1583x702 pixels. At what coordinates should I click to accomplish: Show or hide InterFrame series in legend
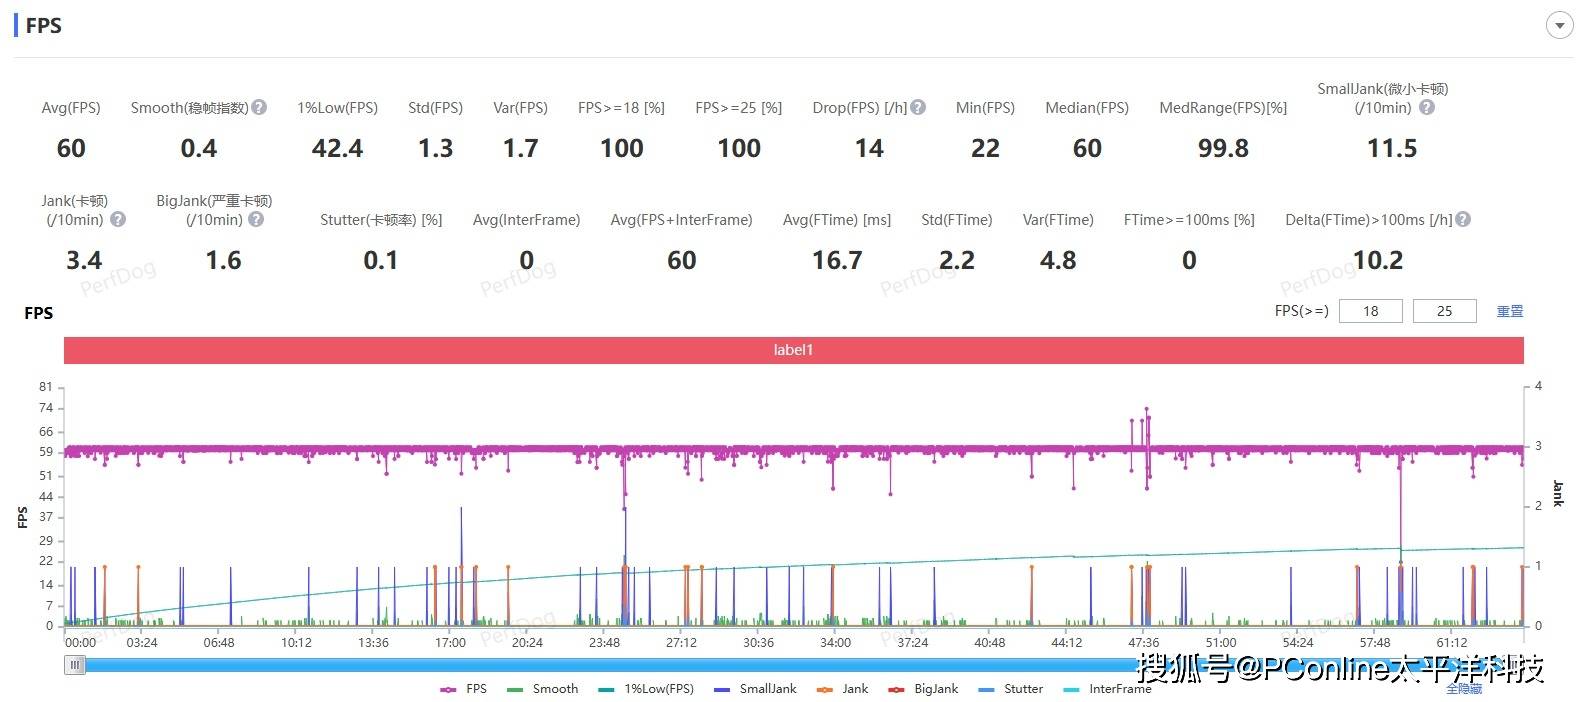1108,689
